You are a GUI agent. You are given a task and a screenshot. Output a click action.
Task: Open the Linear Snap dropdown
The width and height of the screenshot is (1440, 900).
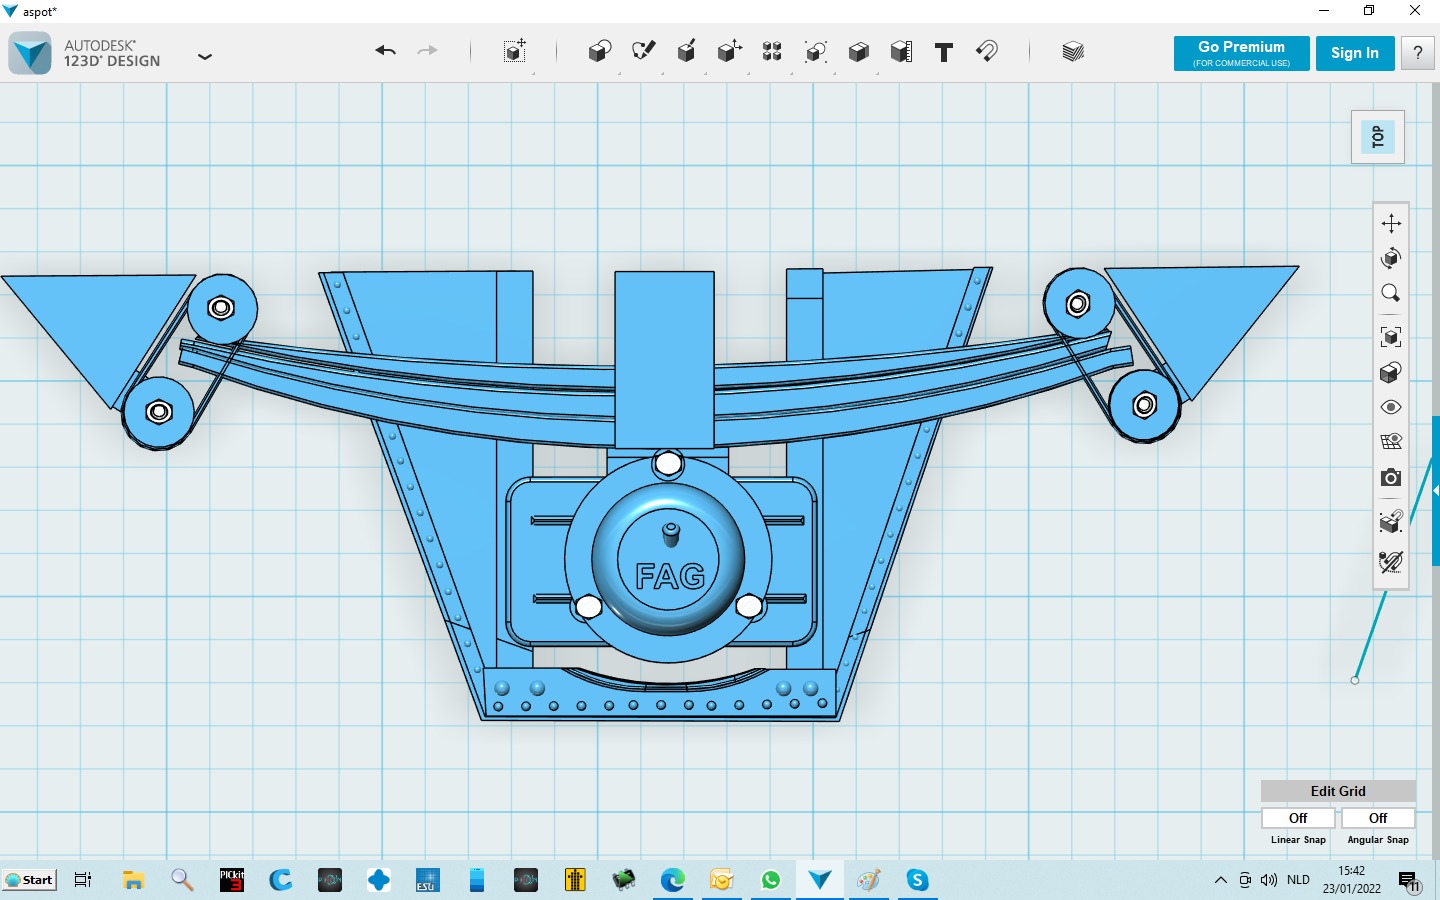(1298, 818)
